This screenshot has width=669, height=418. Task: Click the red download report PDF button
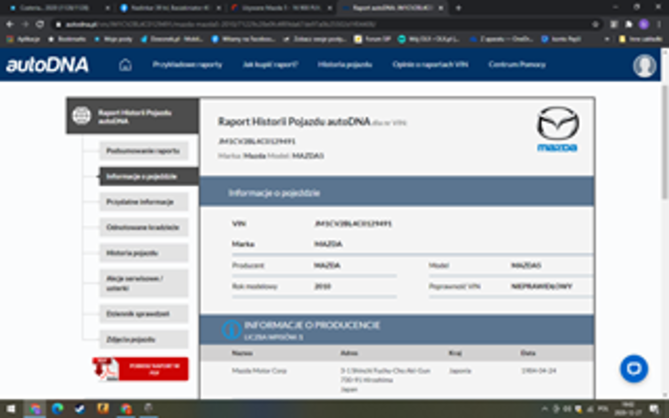click(x=154, y=369)
